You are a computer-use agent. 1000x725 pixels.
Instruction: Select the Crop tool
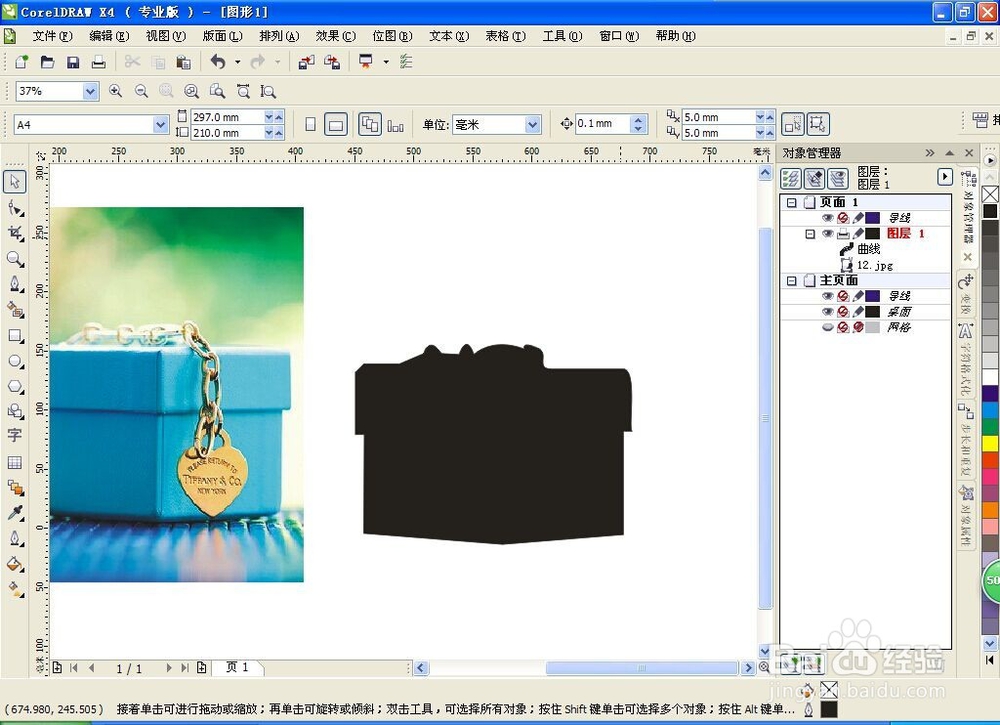point(15,233)
